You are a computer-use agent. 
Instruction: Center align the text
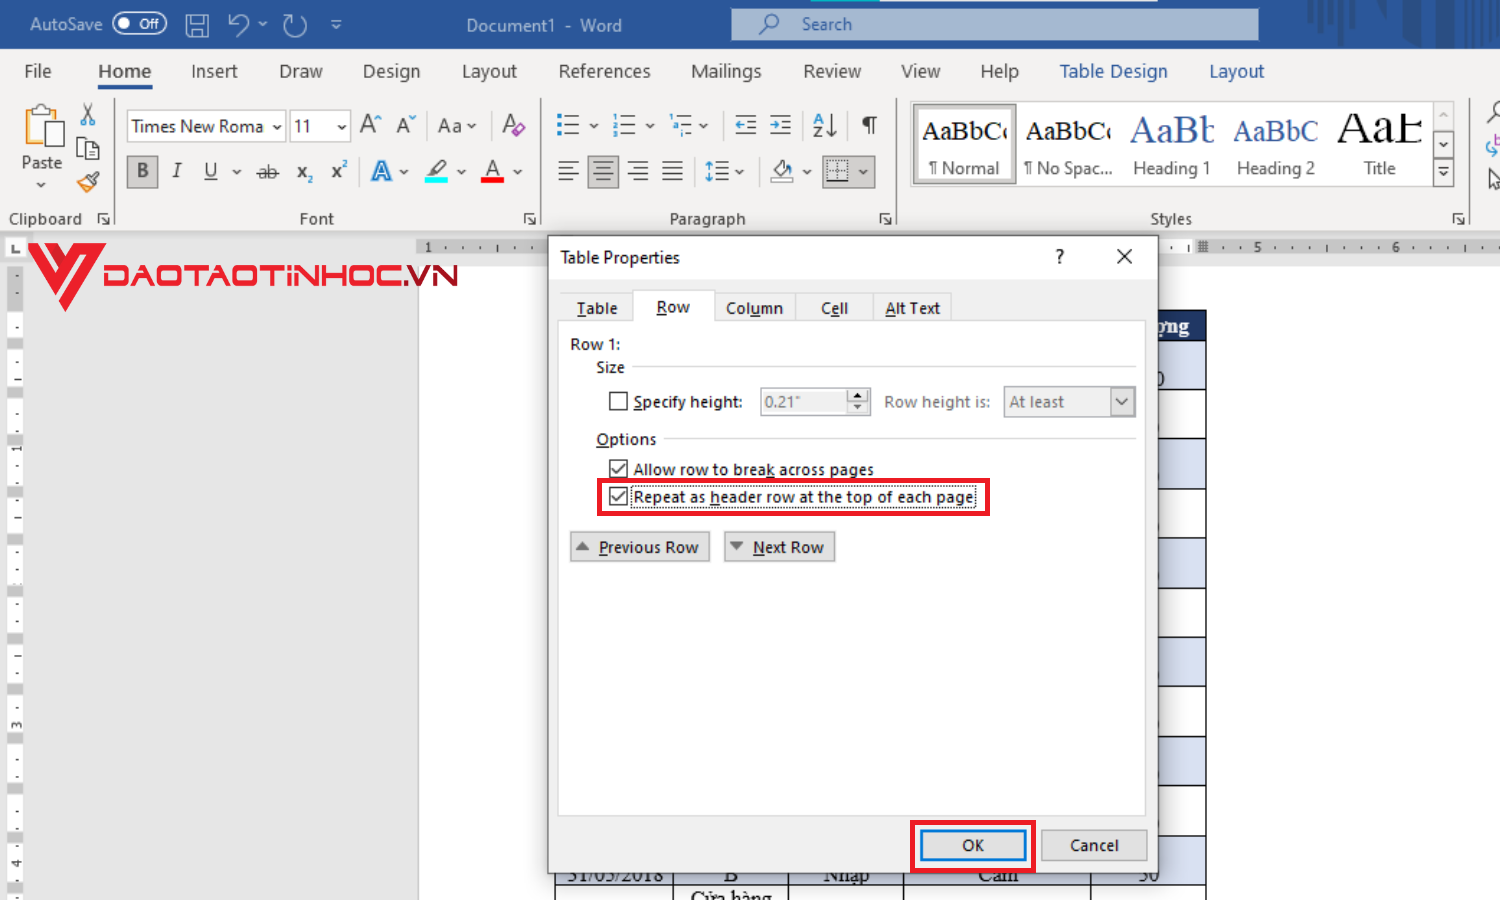click(x=603, y=171)
